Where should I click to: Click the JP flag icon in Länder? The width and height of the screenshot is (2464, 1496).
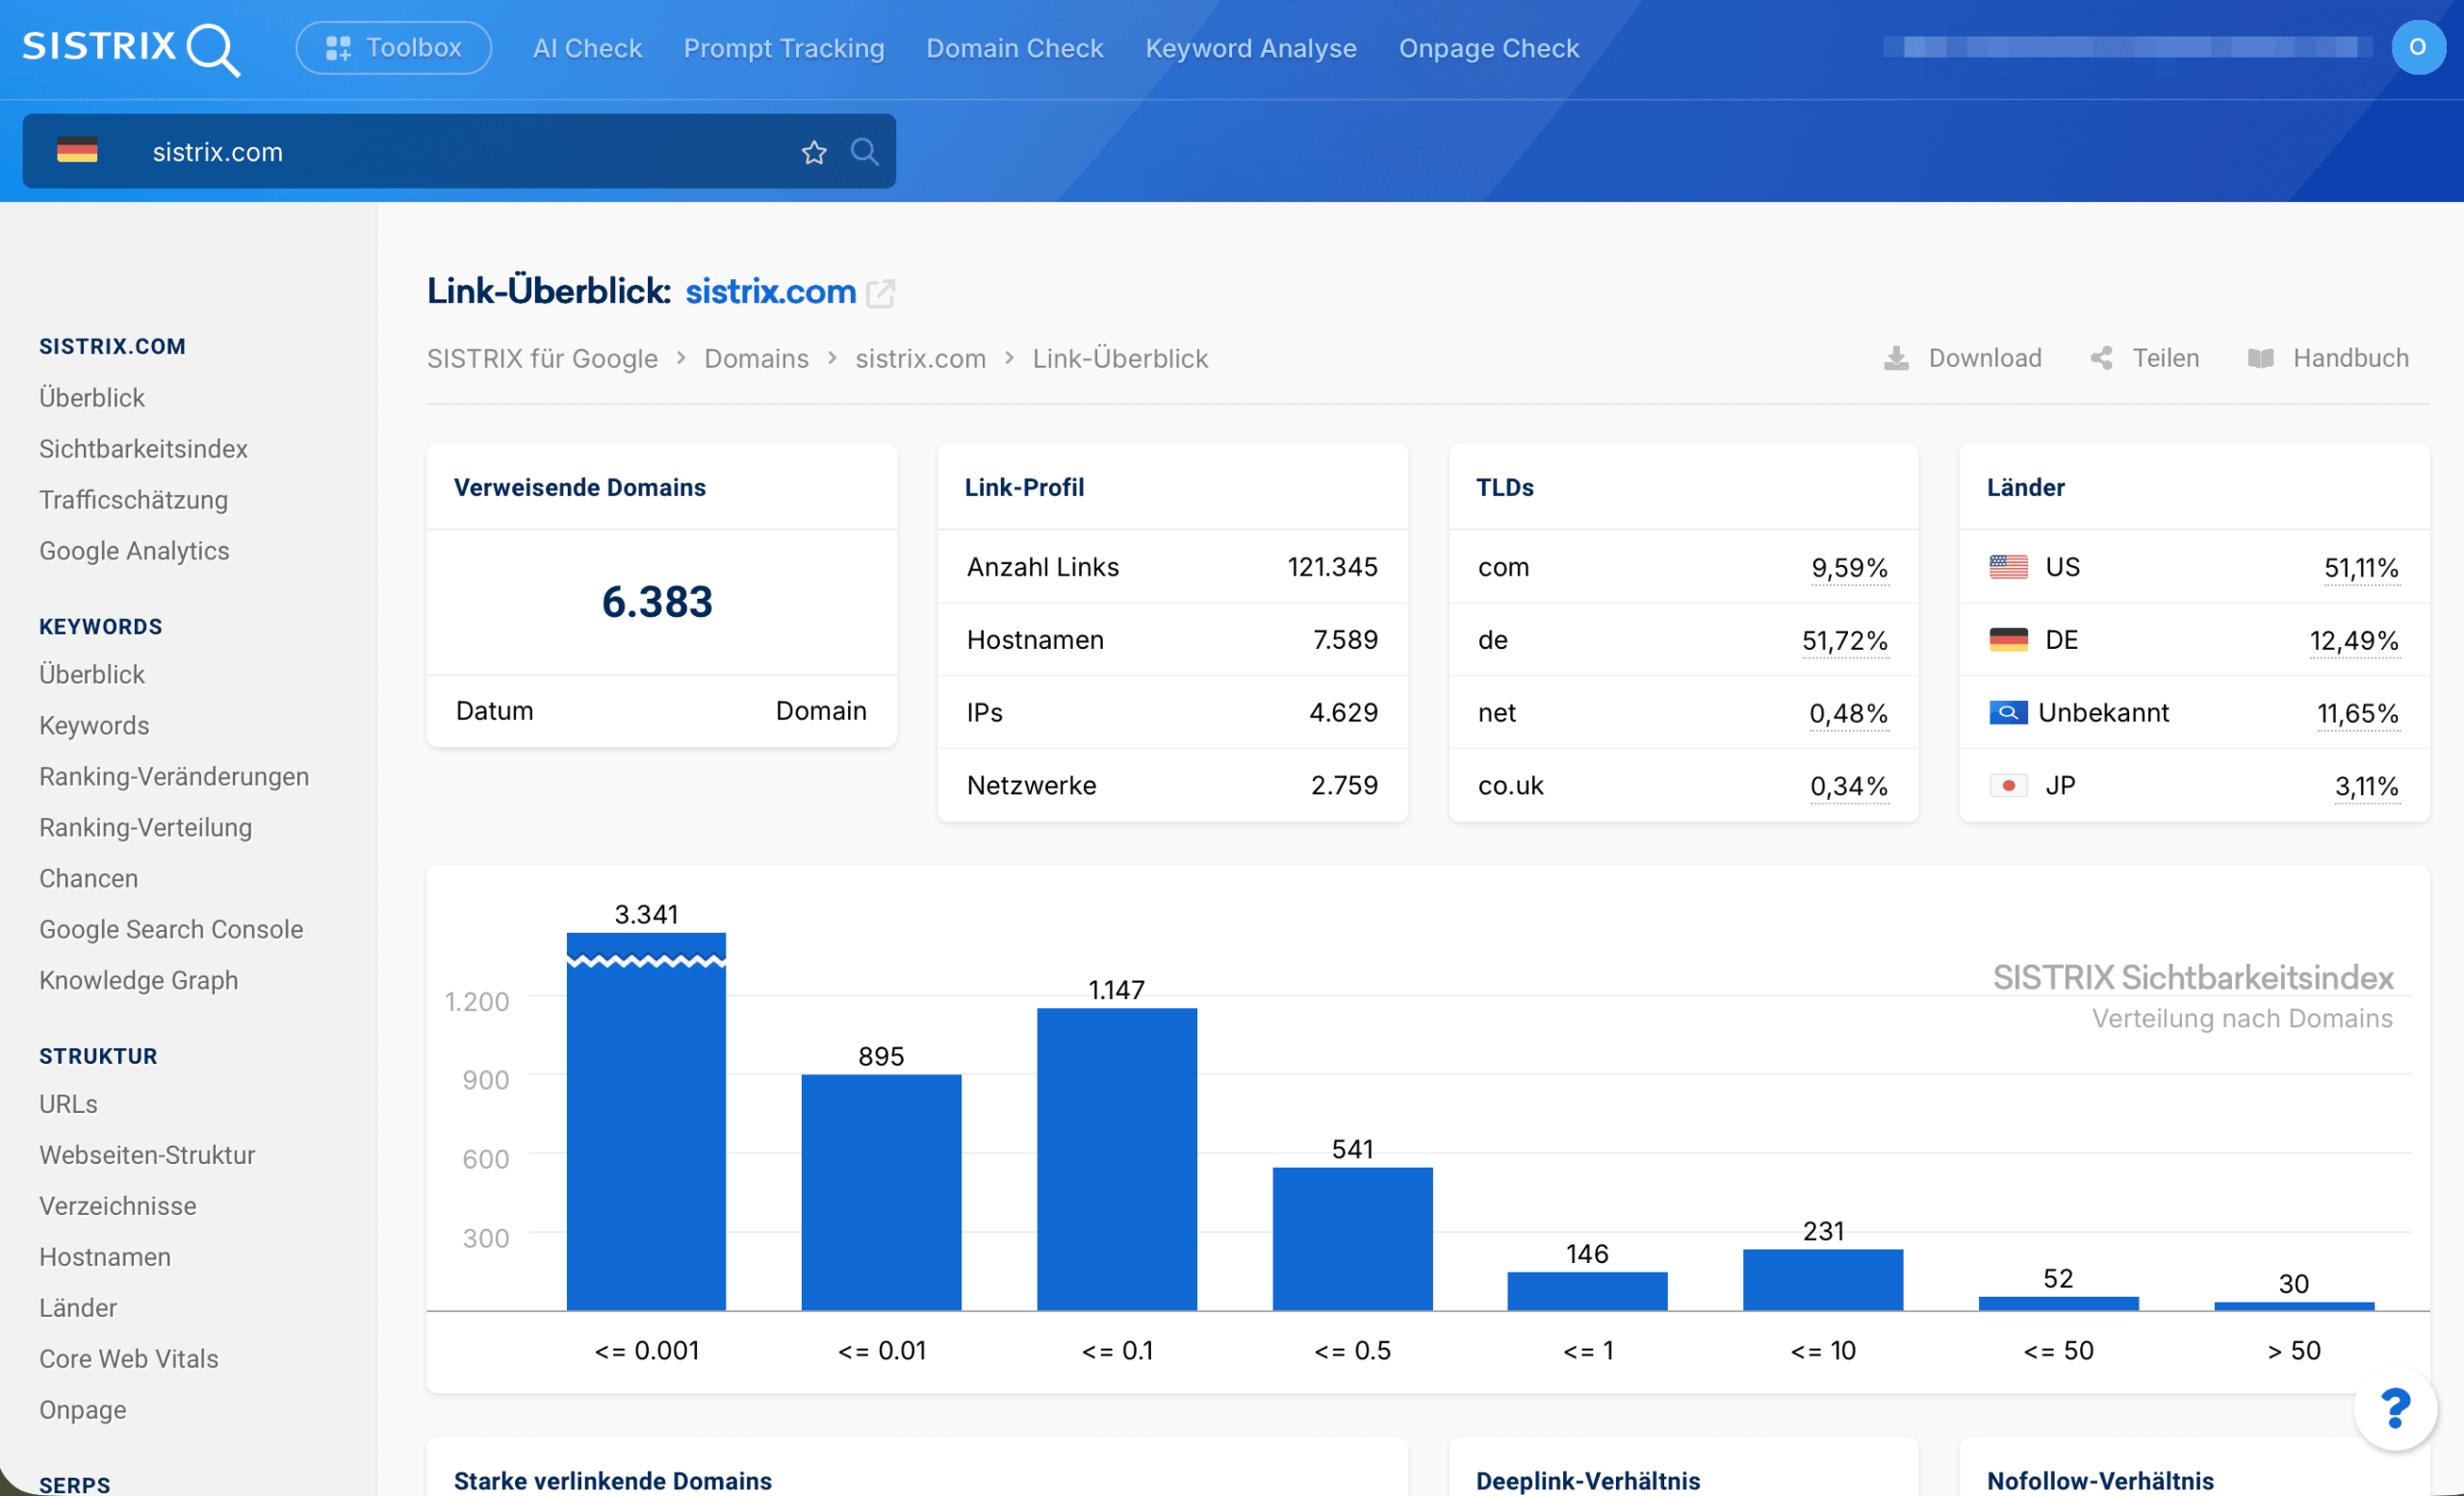(2008, 786)
